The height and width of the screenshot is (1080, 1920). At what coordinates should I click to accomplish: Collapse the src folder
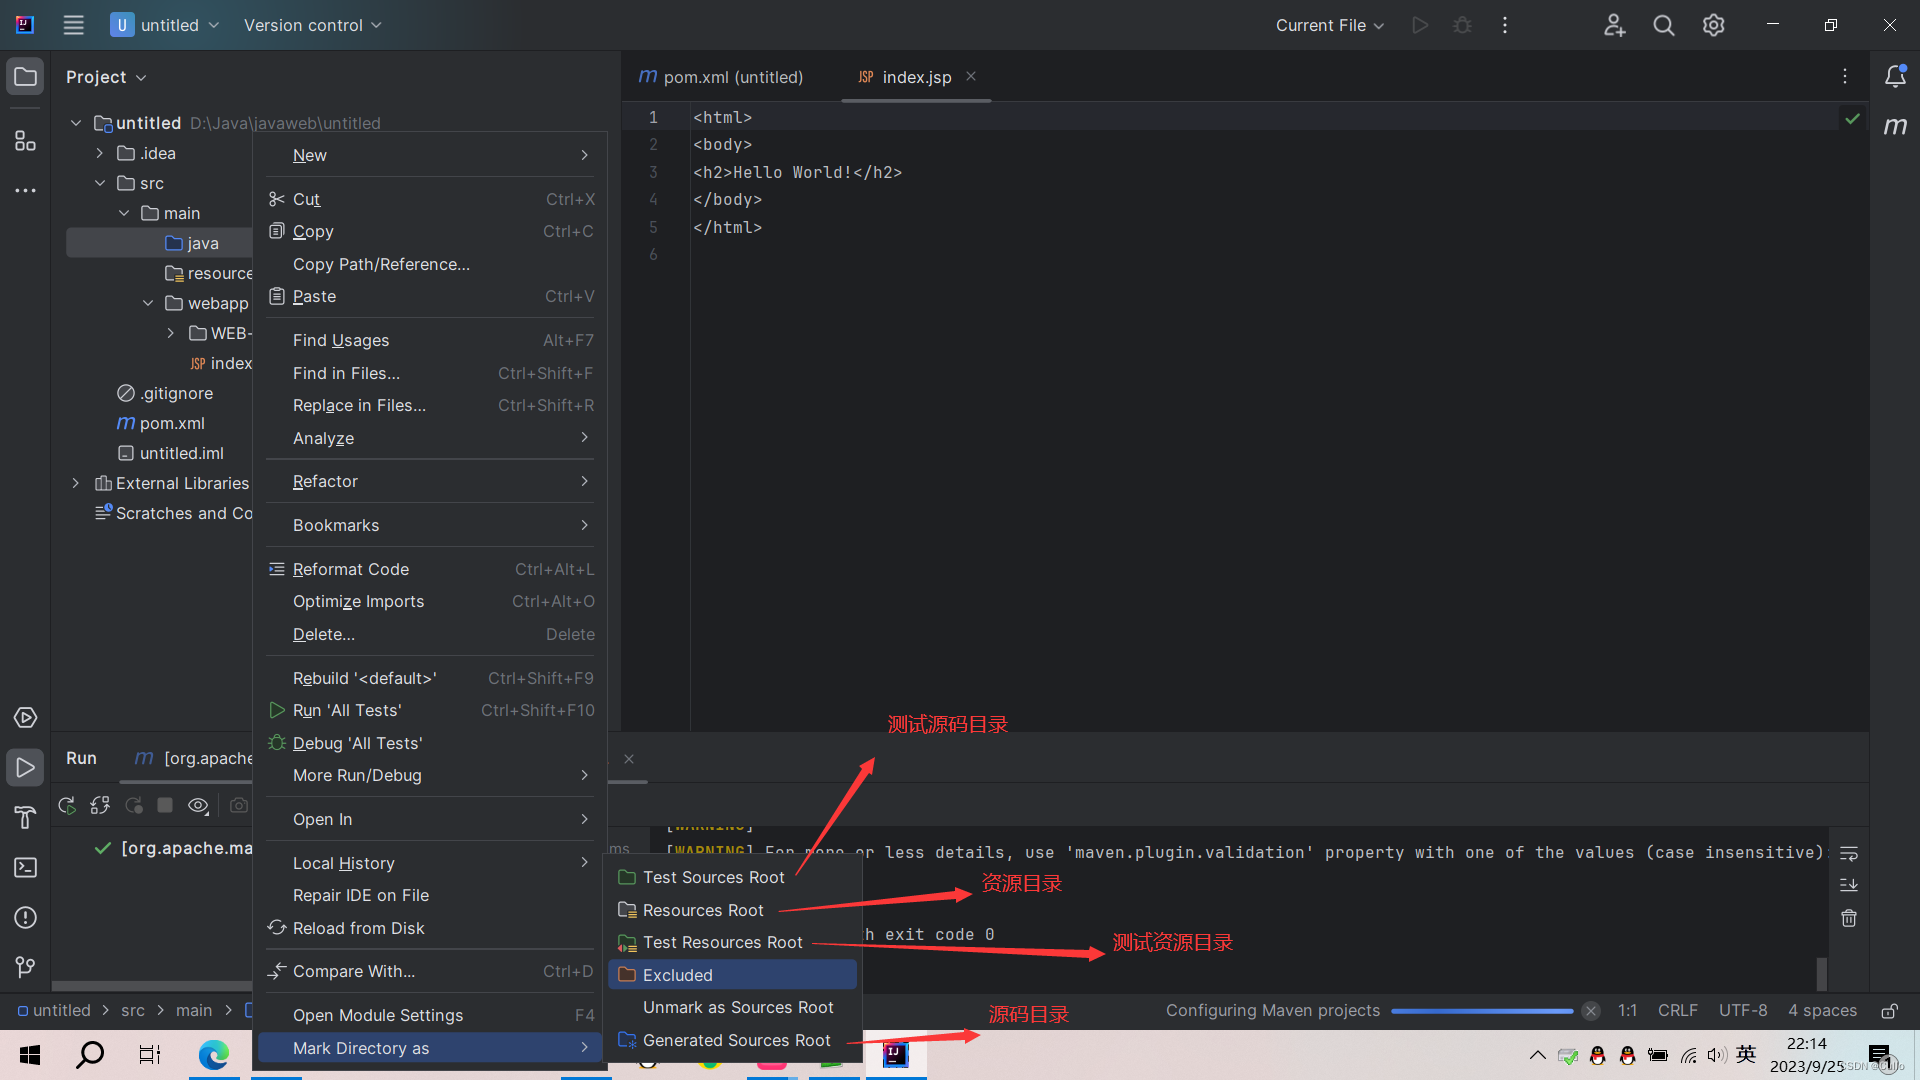(100, 183)
